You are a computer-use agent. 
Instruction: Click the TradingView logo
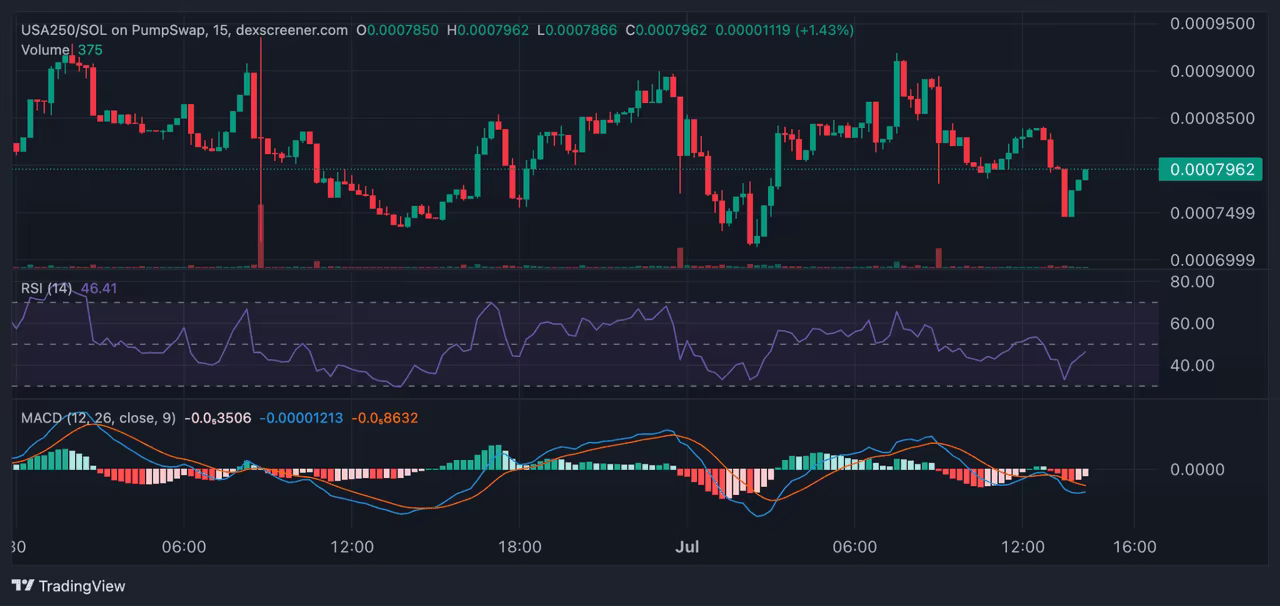[x=69, y=586]
